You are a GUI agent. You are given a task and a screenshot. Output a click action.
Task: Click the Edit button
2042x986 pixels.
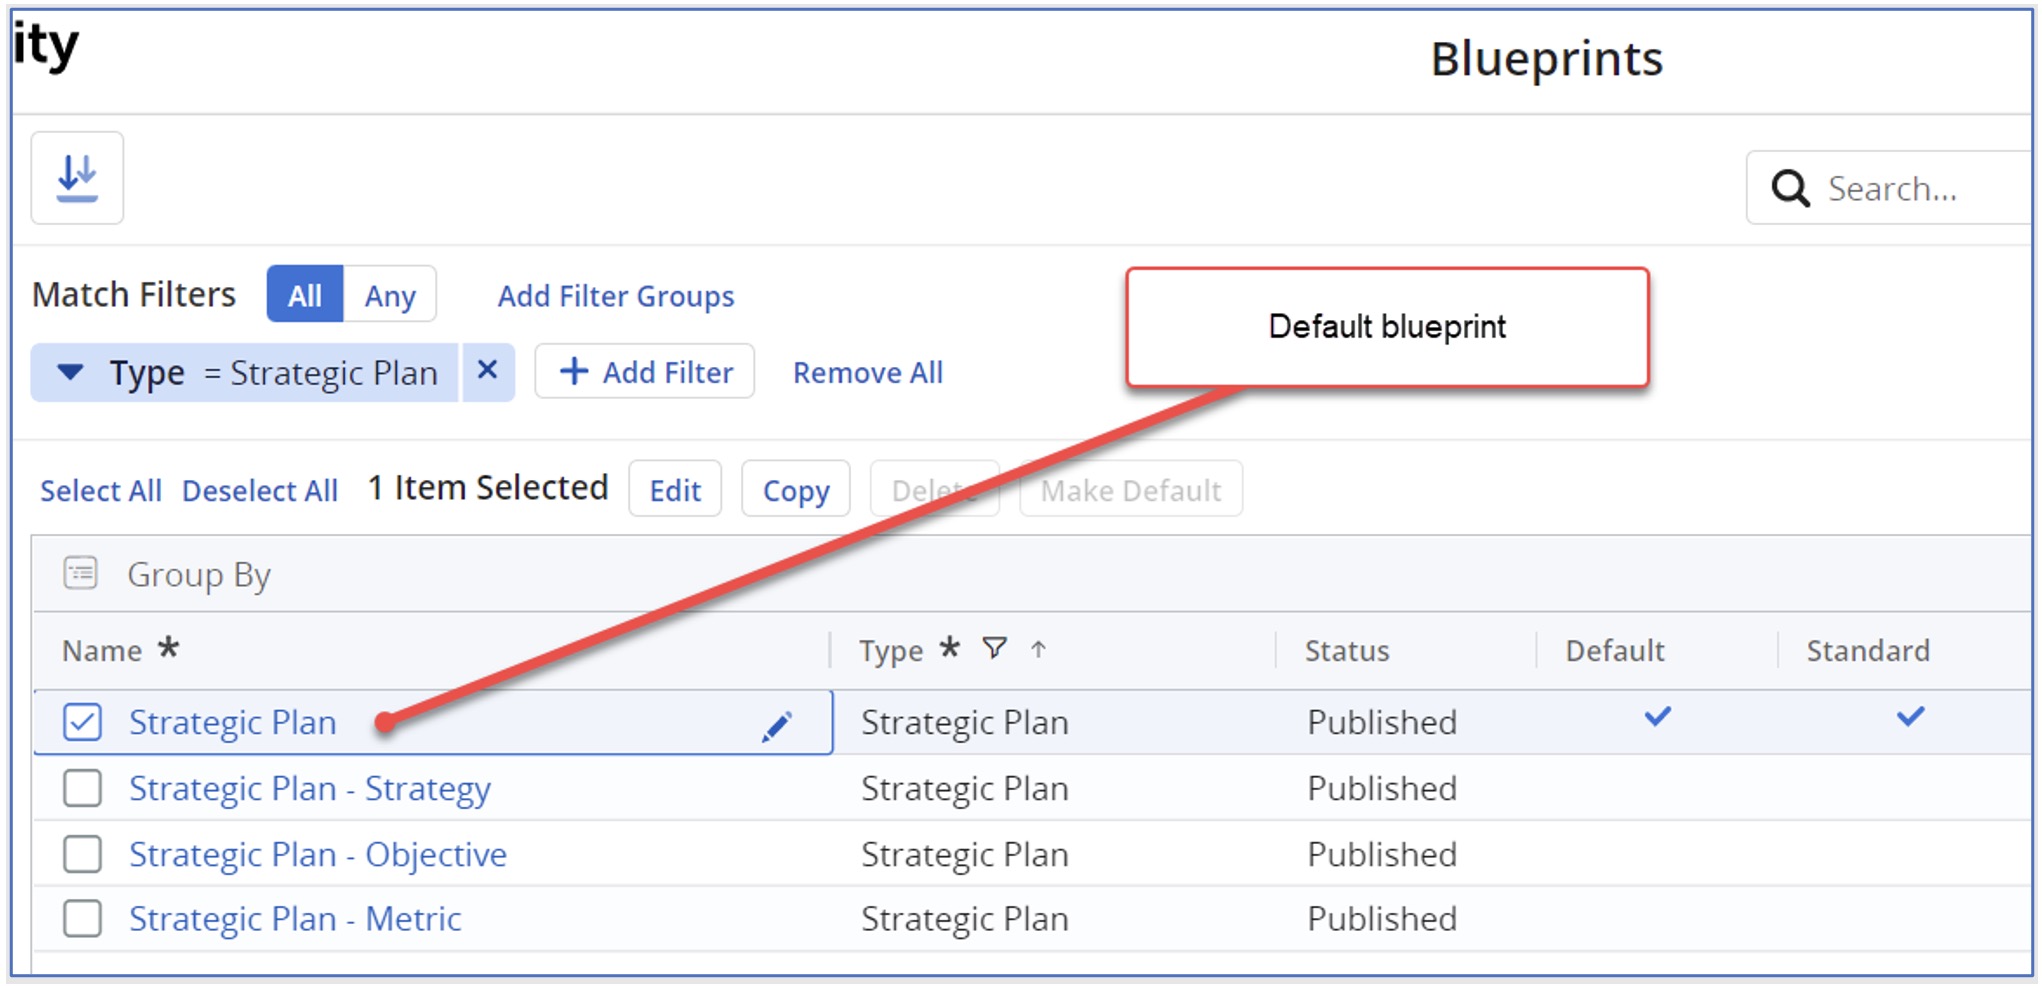(x=675, y=490)
